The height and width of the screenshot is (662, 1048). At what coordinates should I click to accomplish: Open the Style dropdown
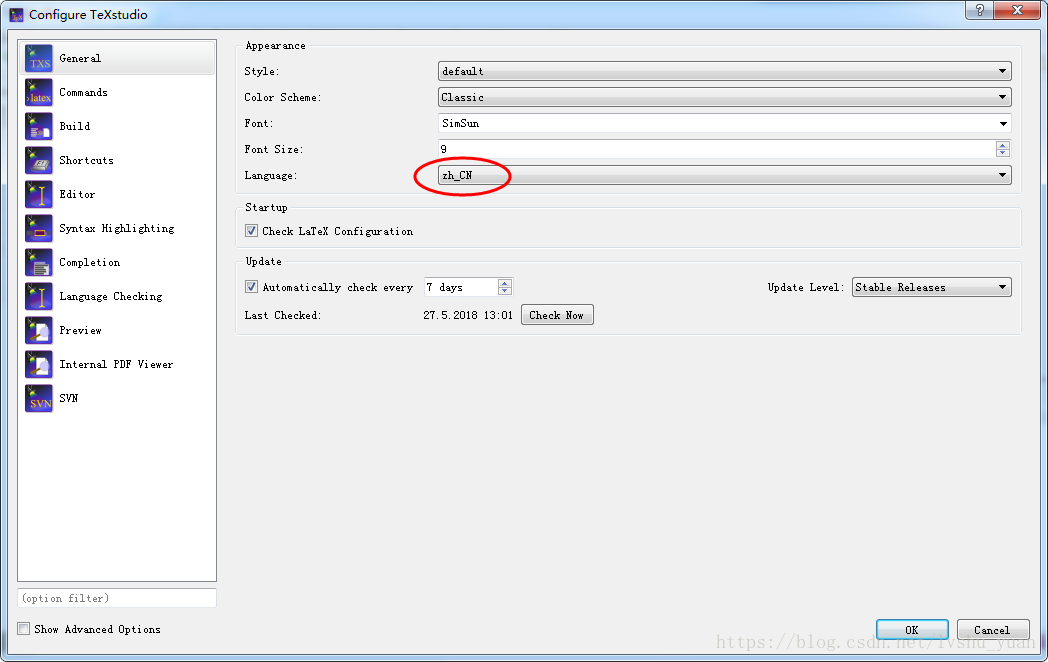(x=725, y=71)
